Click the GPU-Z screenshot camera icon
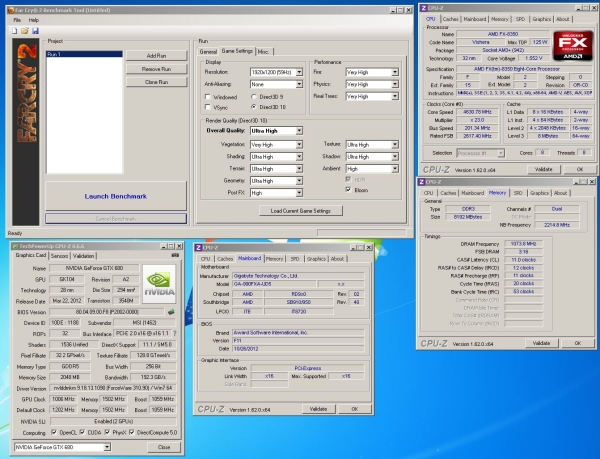Viewport: 600px width, 459px height. (x=175, y=255)
